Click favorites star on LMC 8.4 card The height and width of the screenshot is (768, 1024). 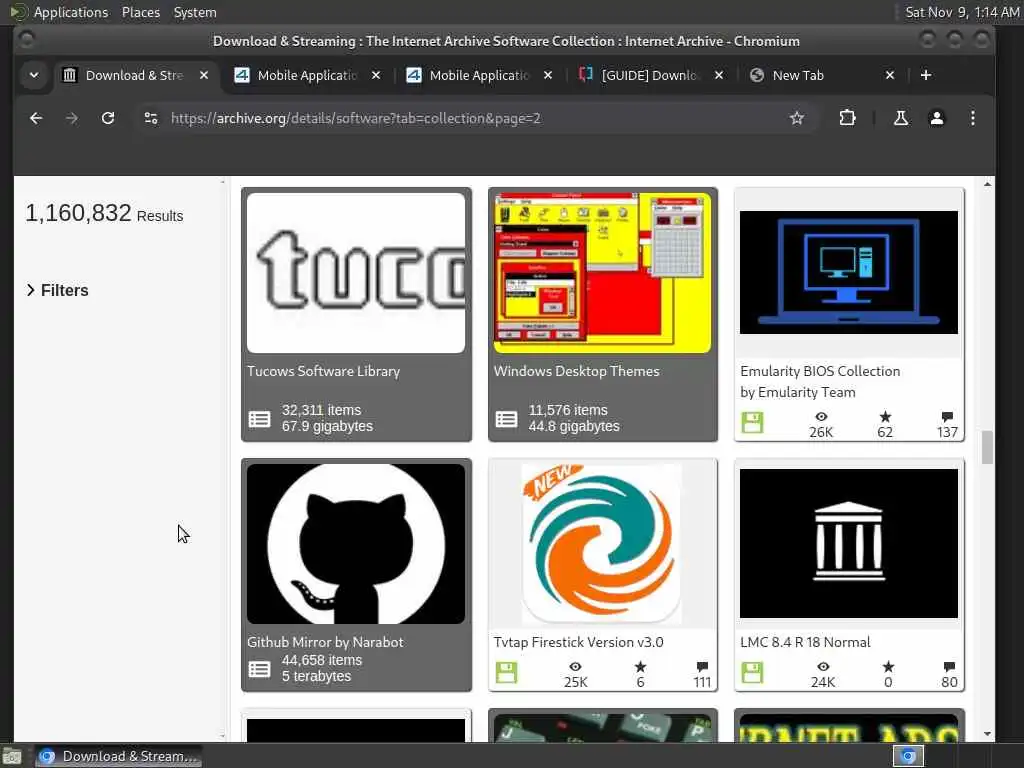click(888, 667)
